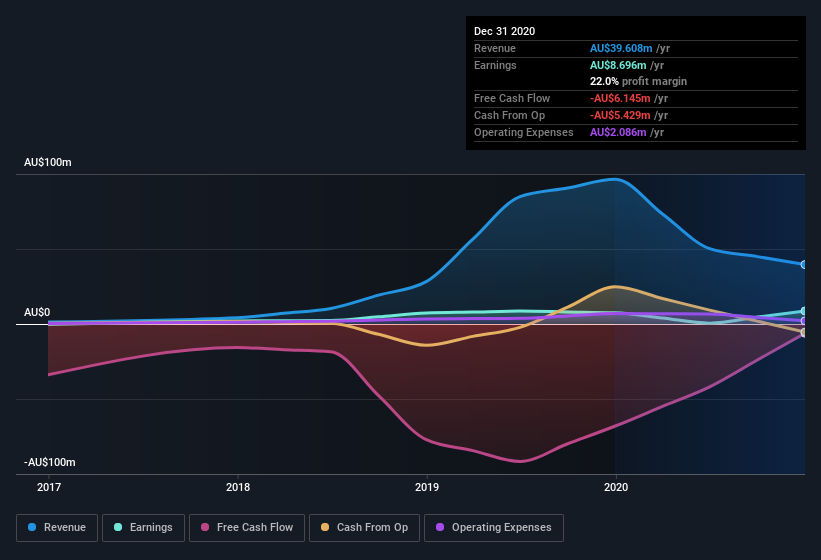Screen dimensions: 821x560
Task: Click the -AU$6.145m free cash flow value
Action: point(620,98)
